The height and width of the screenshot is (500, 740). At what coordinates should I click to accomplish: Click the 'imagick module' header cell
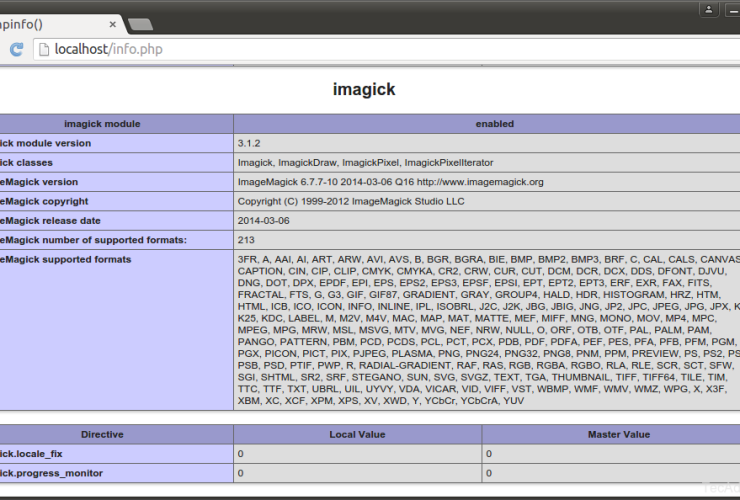pyautogui.click(x=116, y=124)
